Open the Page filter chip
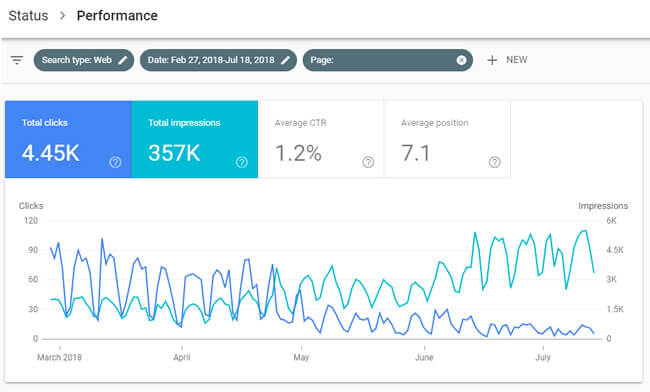650x392 pixels. (x=388, y=60)
